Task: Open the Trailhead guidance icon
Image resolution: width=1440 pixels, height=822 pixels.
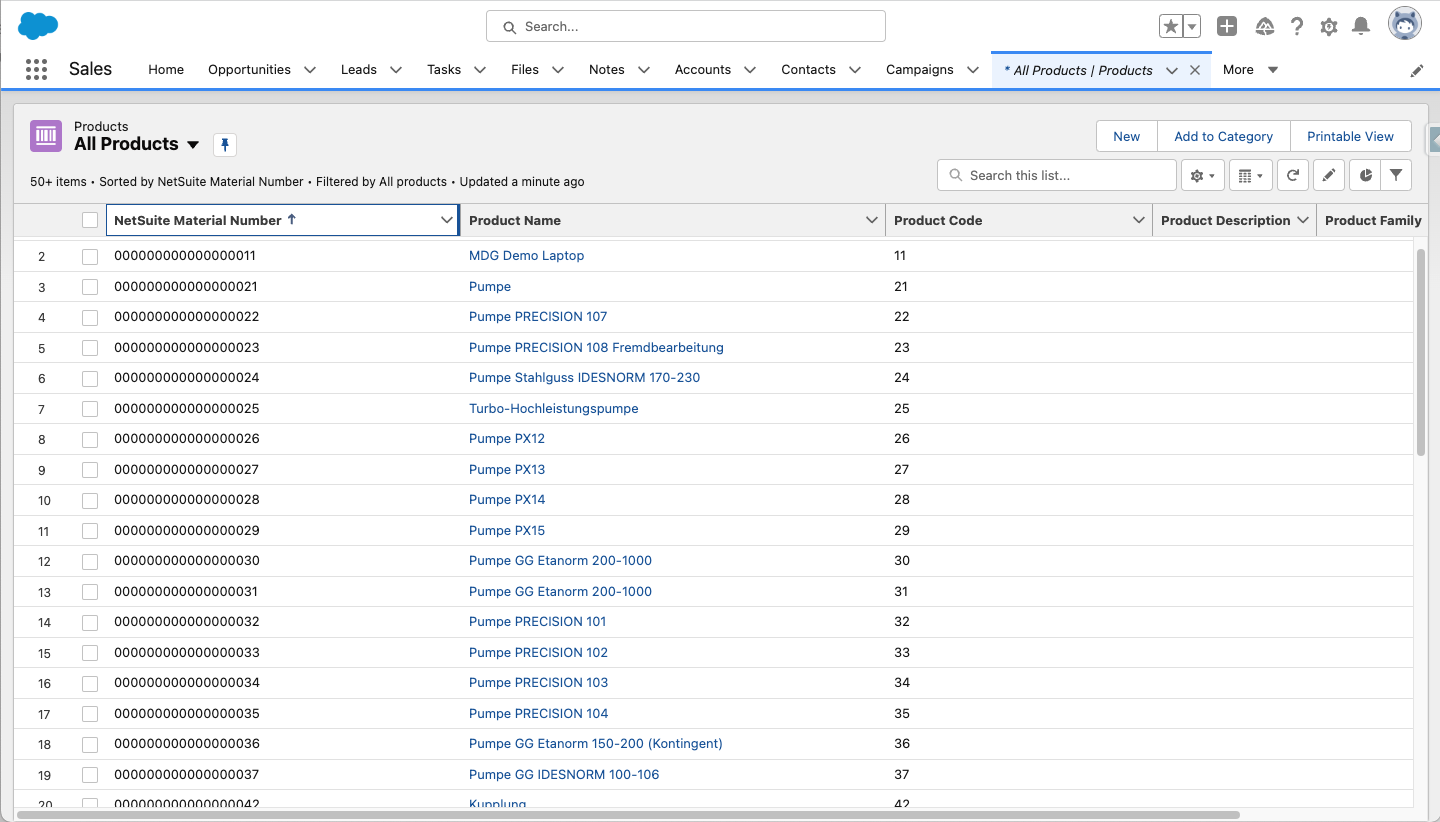Action: pos(1265,27)
